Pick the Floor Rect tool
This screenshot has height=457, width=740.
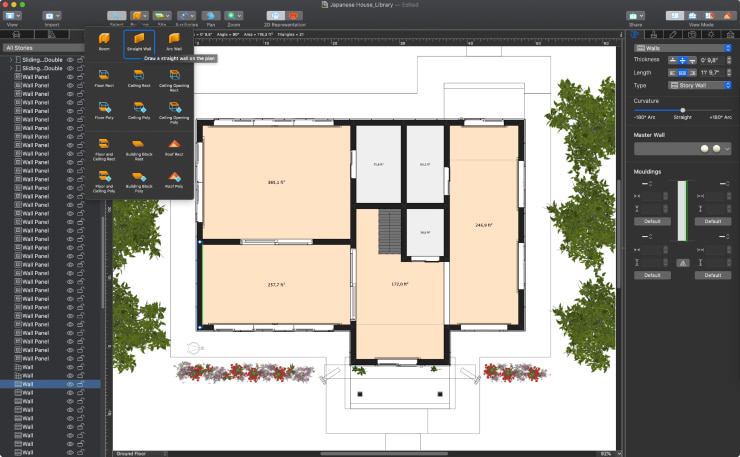(x=104, y=76)
